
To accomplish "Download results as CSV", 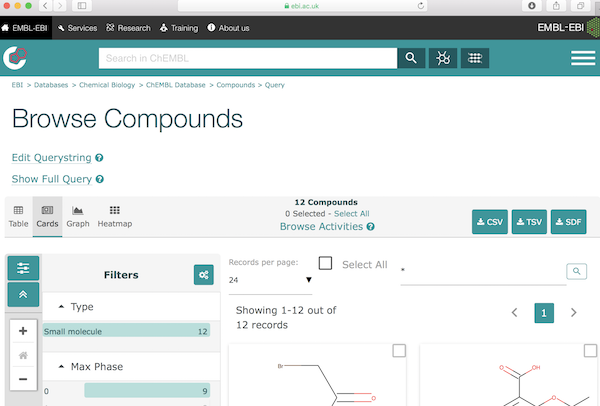I will [489, 222].
